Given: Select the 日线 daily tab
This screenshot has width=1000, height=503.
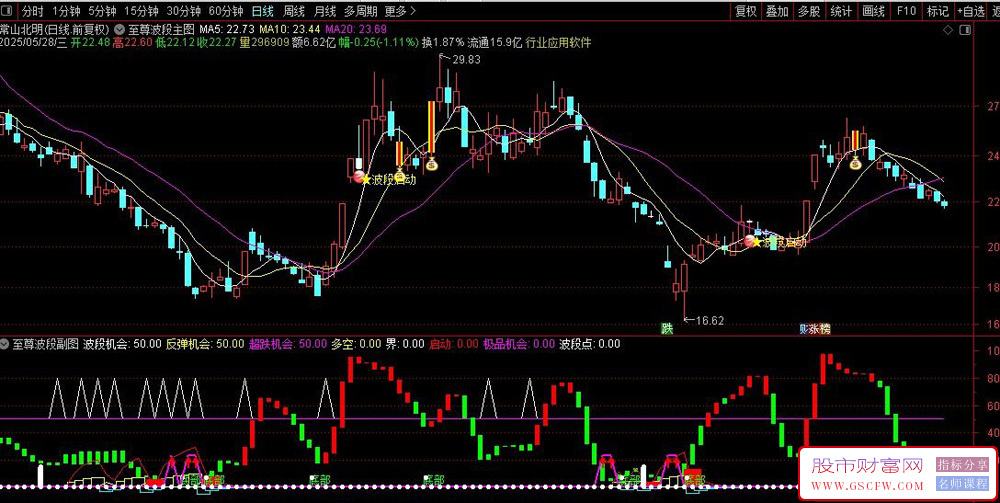Looking at the screenshot, I should [x=263, y=11].
